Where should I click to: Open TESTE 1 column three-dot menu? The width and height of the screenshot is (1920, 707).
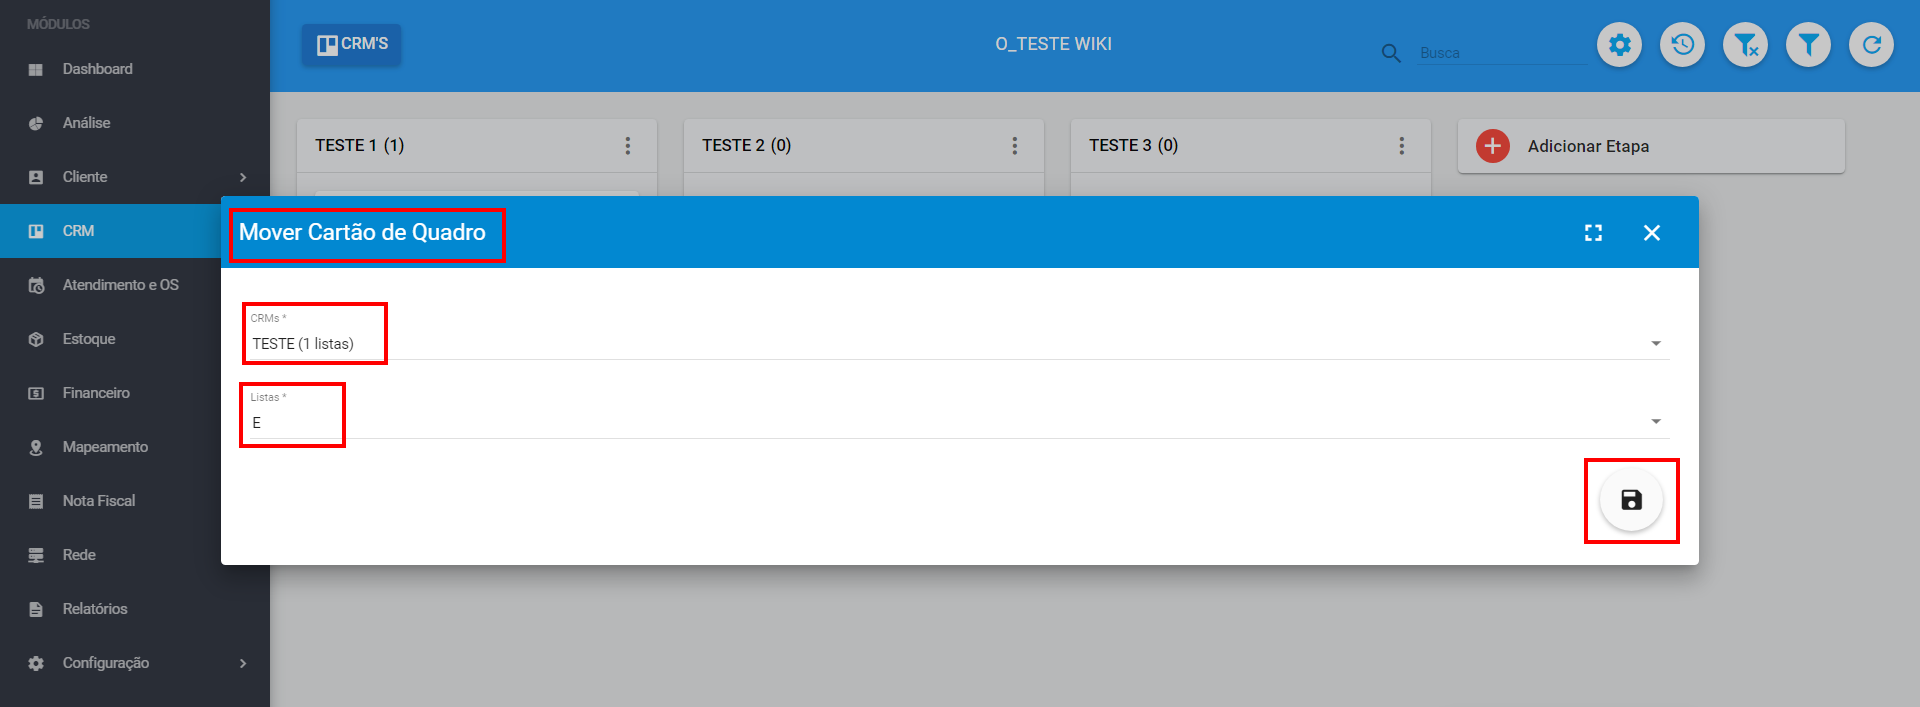click(628, 146)
